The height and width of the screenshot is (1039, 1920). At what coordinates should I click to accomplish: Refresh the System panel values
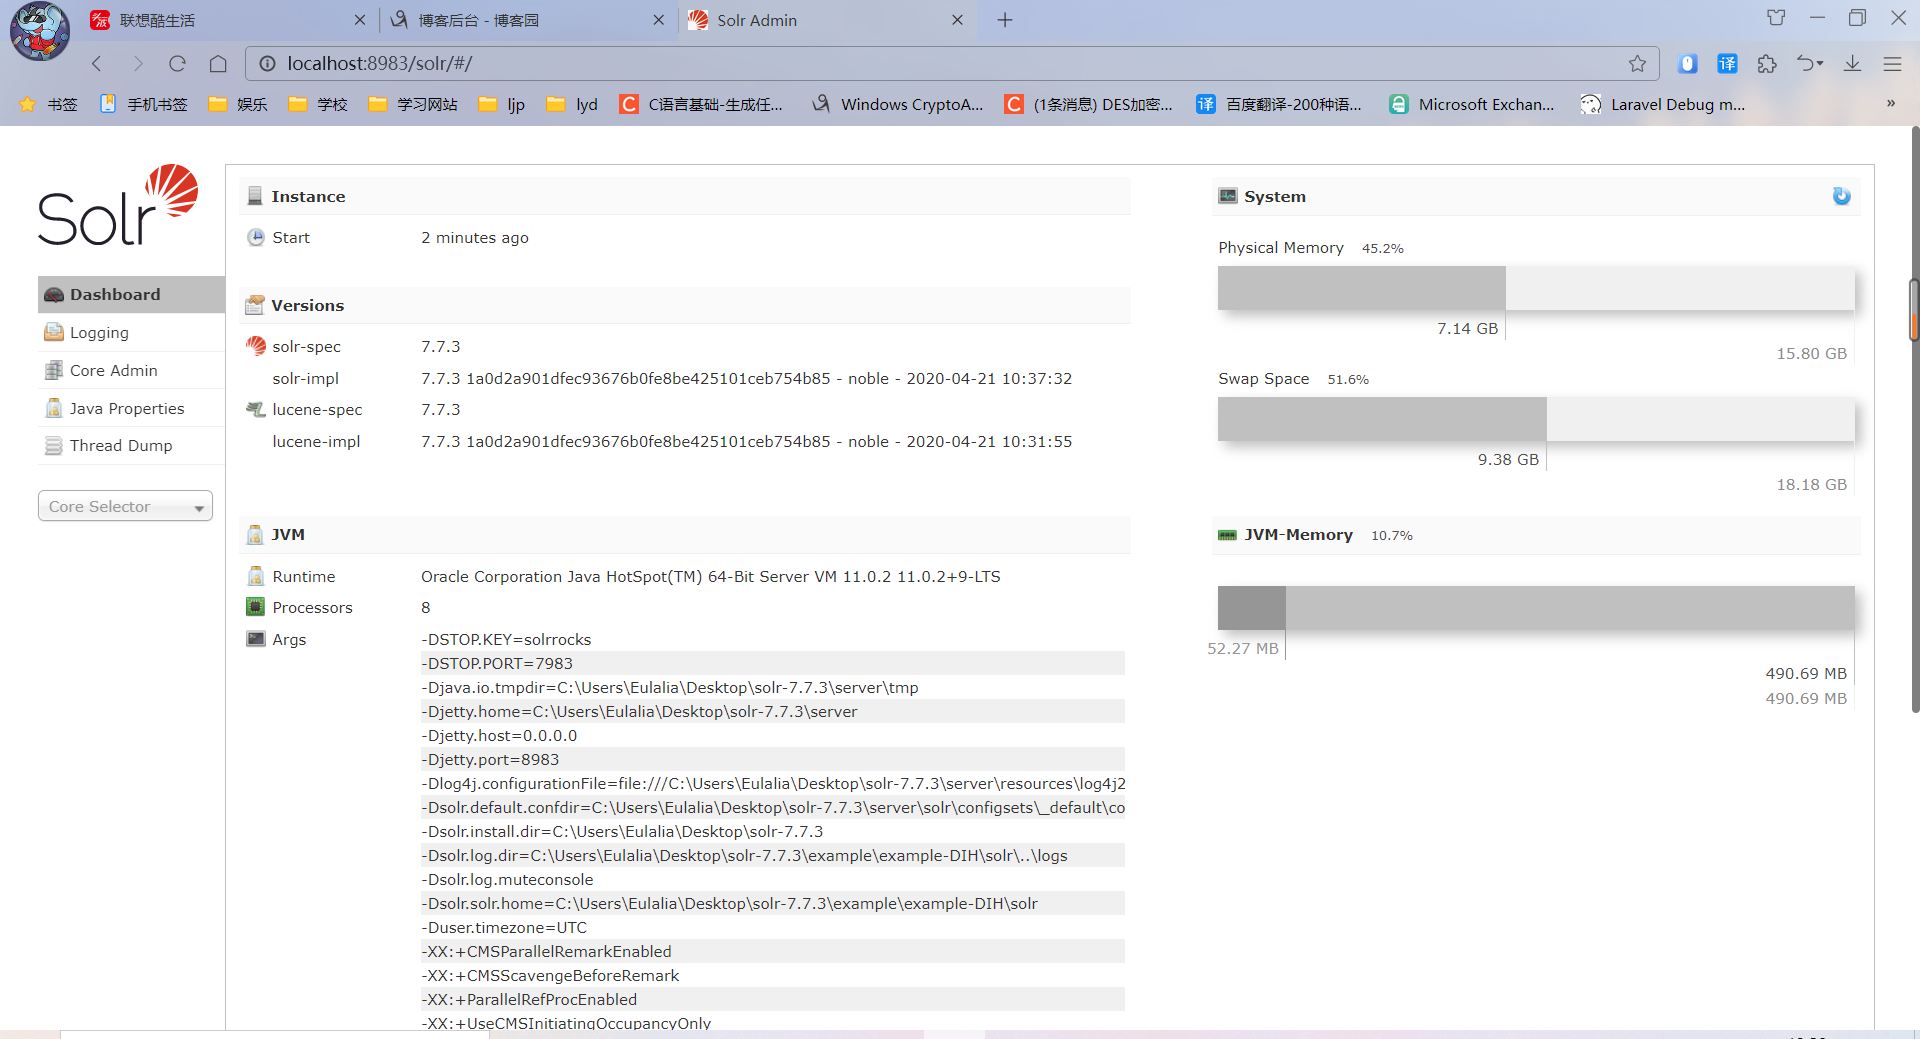(1841, 196)
